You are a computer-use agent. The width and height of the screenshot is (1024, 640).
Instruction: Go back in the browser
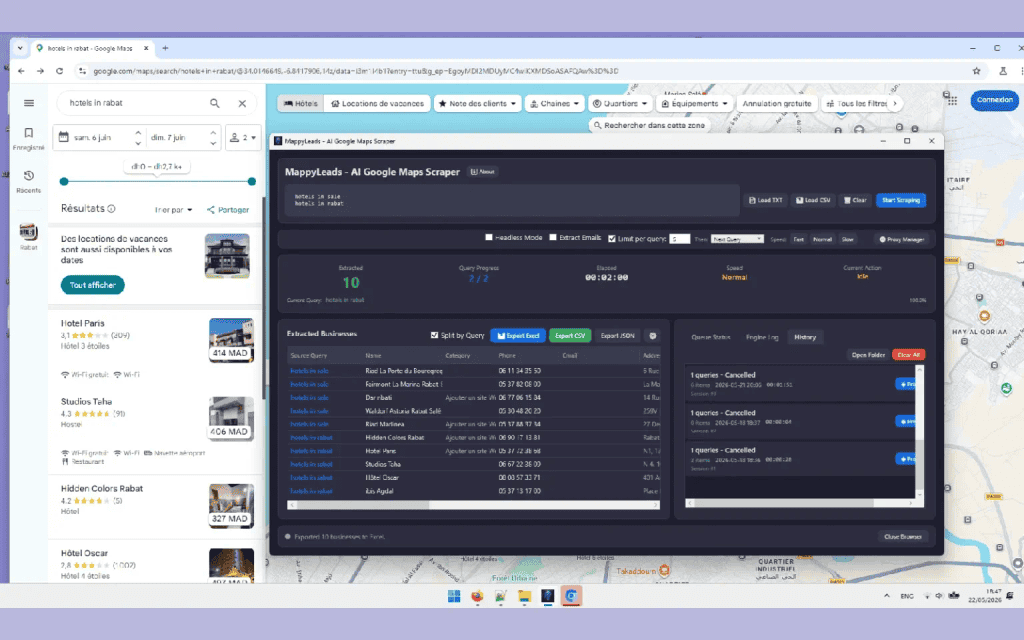coord(22,71)
